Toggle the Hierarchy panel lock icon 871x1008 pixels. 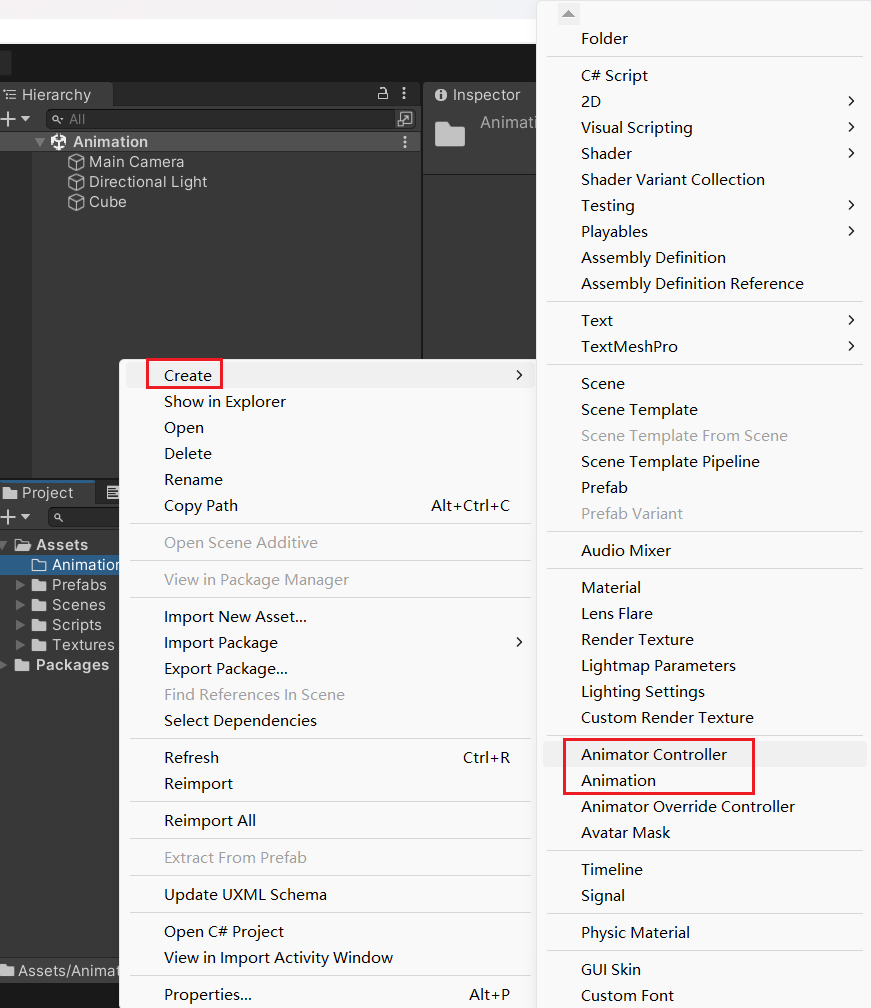[x=382, y=94]
